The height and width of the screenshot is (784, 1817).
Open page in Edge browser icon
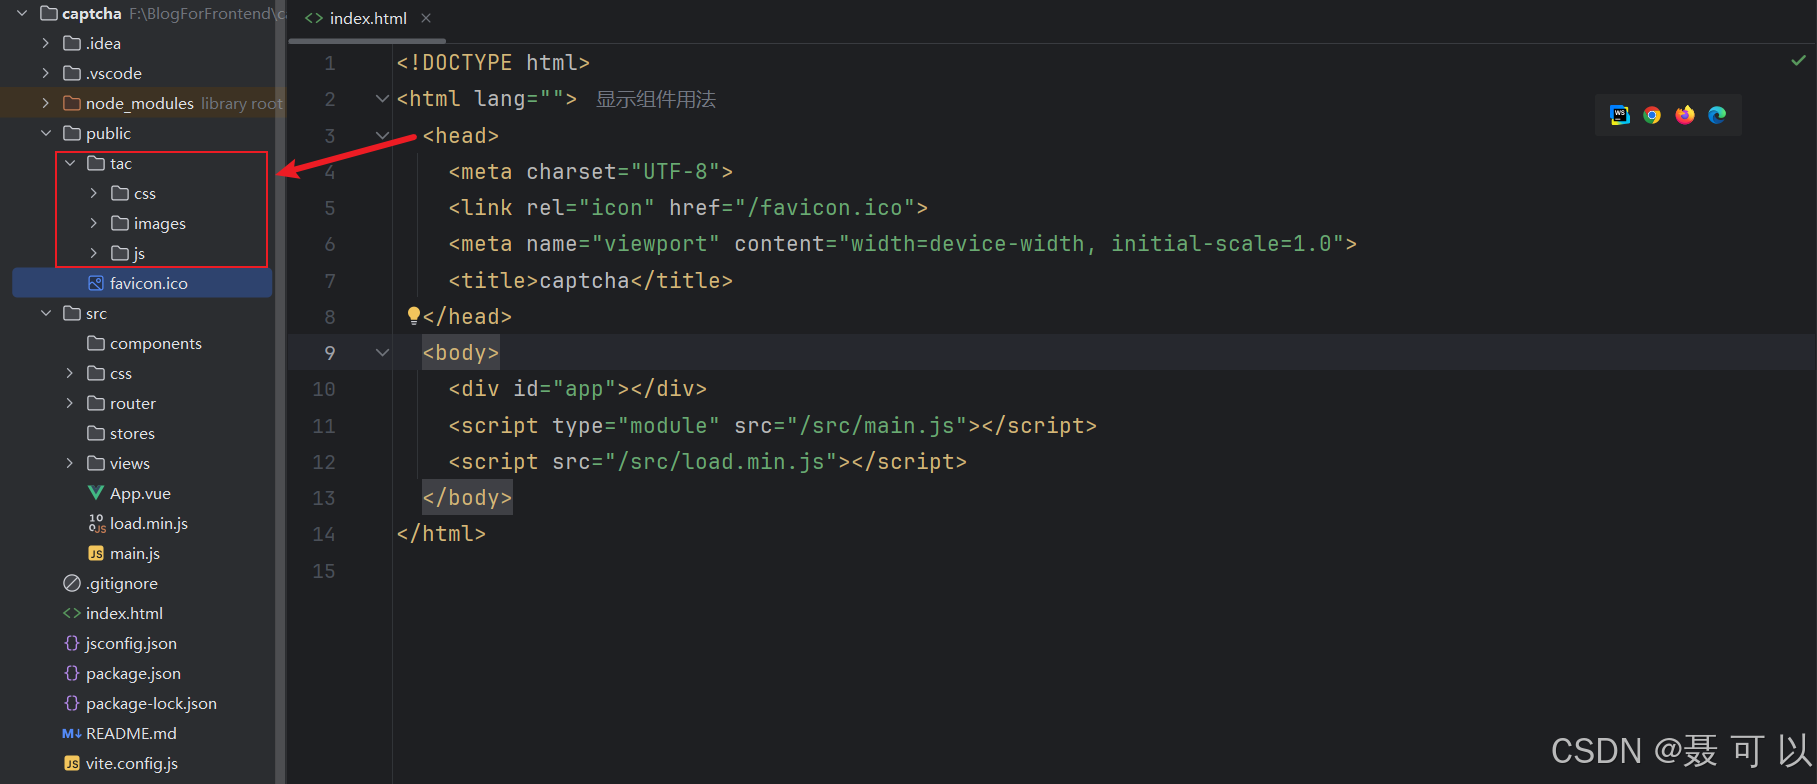coord(1717,115)
